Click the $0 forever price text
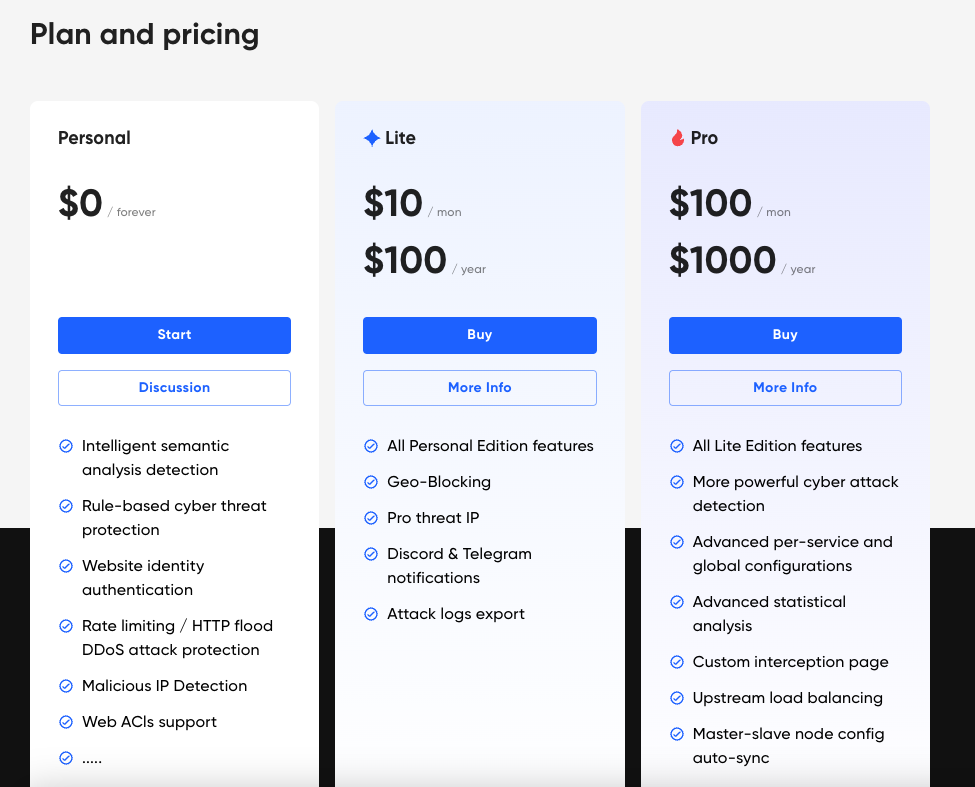This screenshot has width=975, height=787. click(x=81, y=204)
